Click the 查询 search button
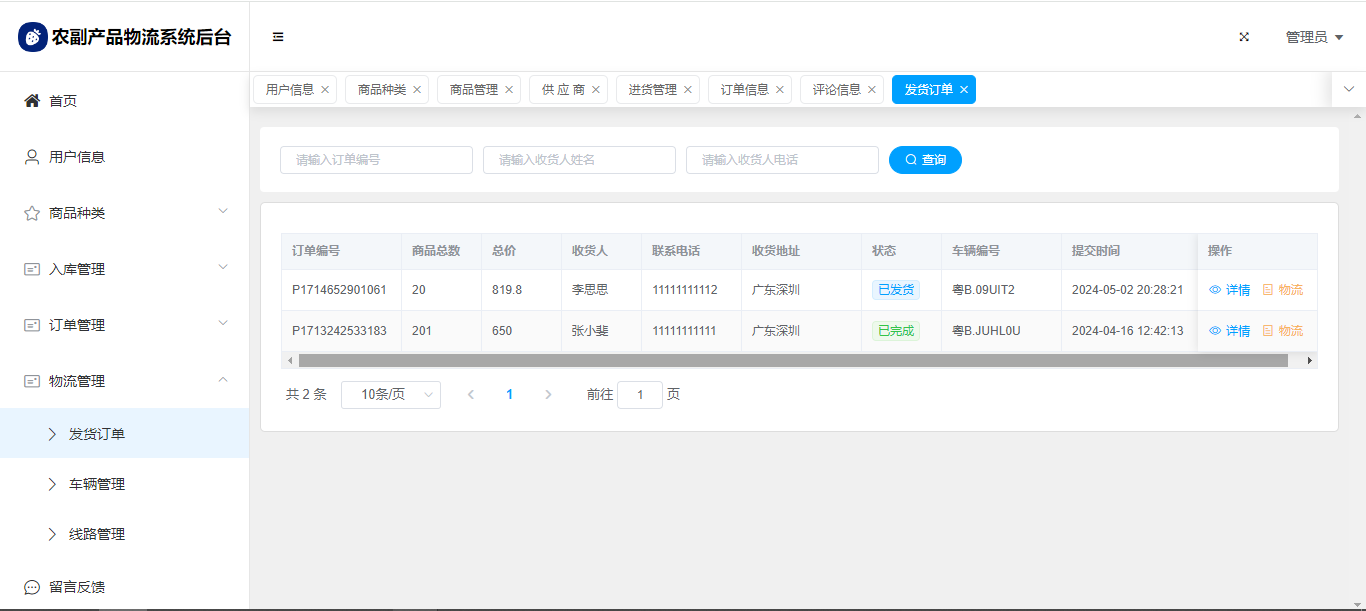Viewport: 1366px width, 611px height. click(925, 160)
